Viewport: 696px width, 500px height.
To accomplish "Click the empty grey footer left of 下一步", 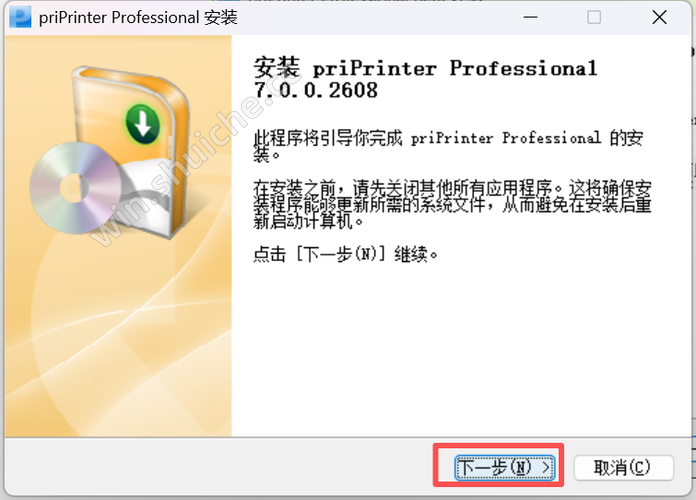I will click(x=218, y=466).
